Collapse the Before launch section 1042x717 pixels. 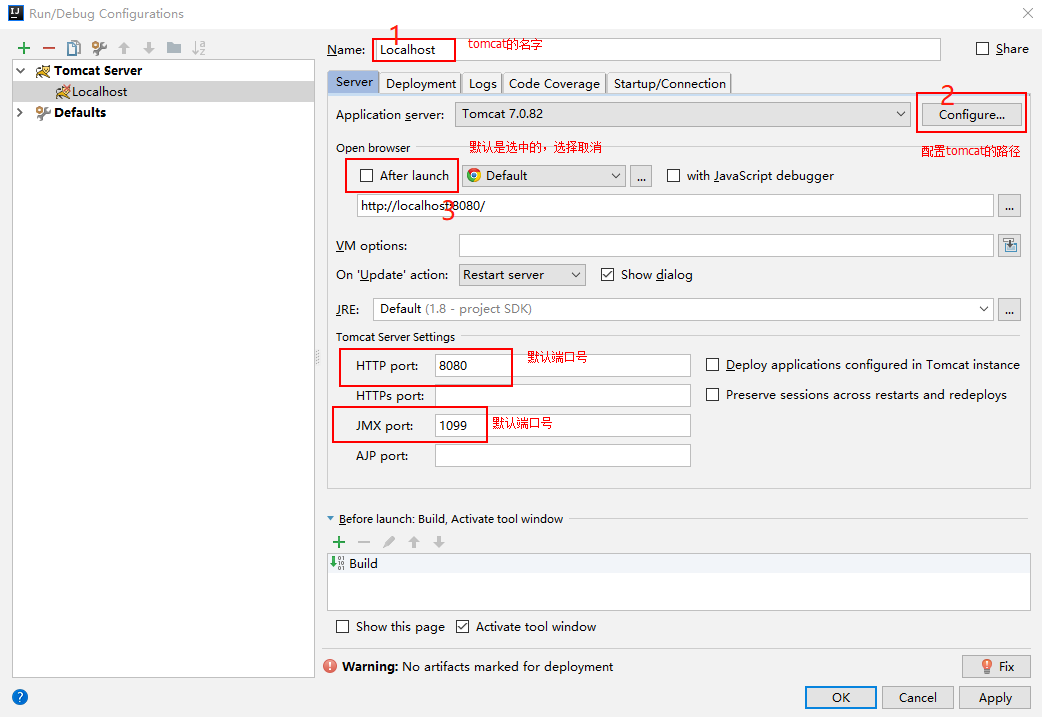point(331,518)
